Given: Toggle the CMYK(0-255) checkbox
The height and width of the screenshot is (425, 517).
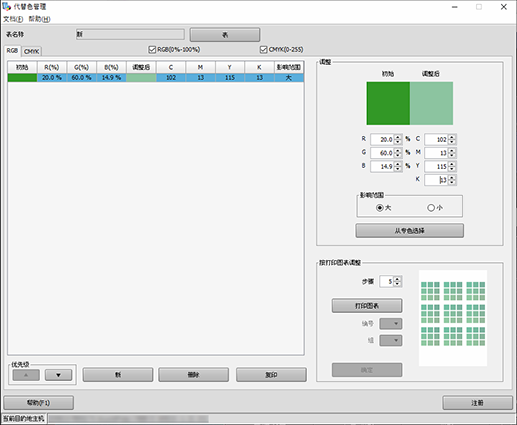Looking at the screenshot, I should (263, 50).
